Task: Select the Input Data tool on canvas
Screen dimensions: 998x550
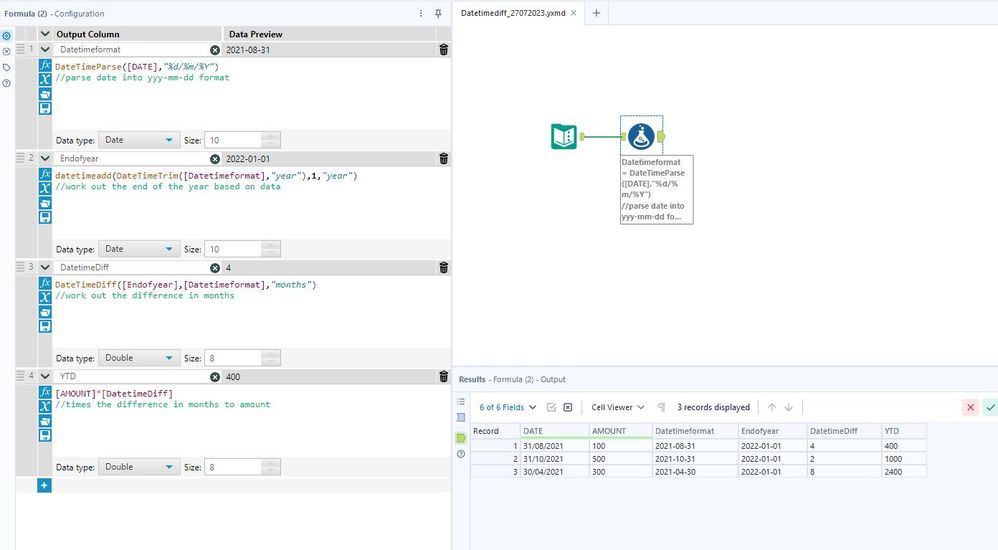Action: (564, 136)
